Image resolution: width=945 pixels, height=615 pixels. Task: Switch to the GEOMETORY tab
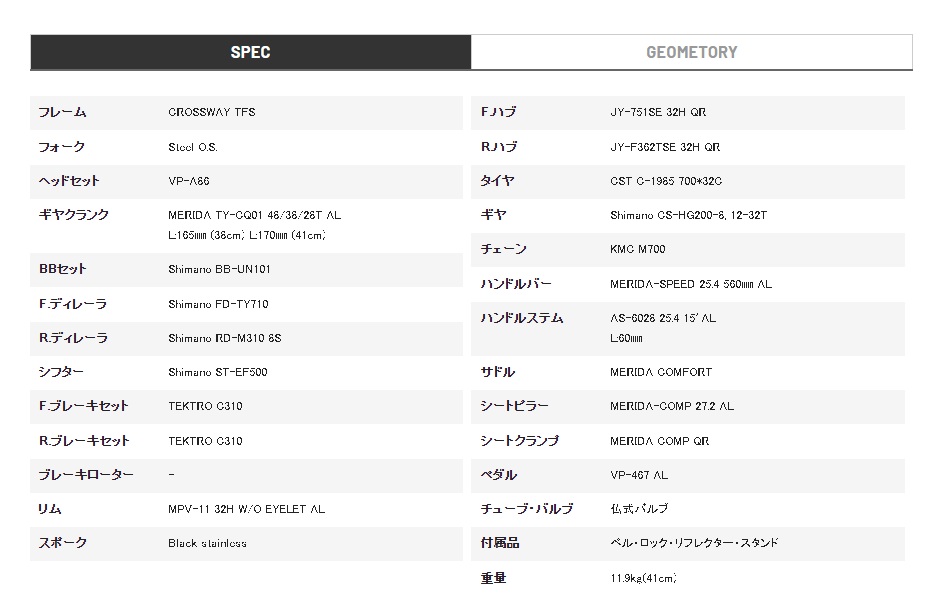click(x=691, y=52)
